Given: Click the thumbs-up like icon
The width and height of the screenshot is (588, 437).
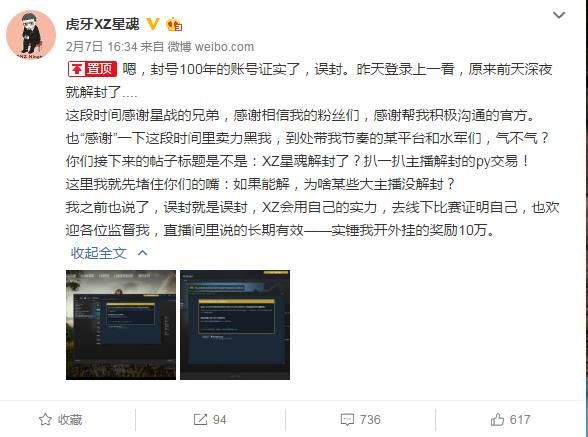Looking at the screenshot, I should point(497,419).
